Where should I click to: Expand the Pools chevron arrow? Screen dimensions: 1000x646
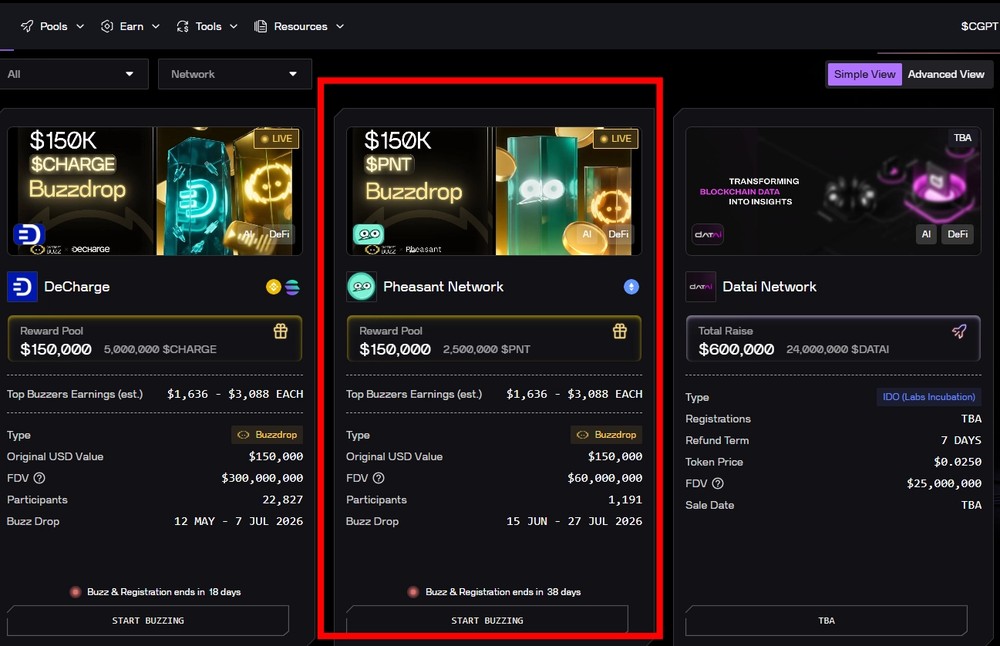[80, 26]
